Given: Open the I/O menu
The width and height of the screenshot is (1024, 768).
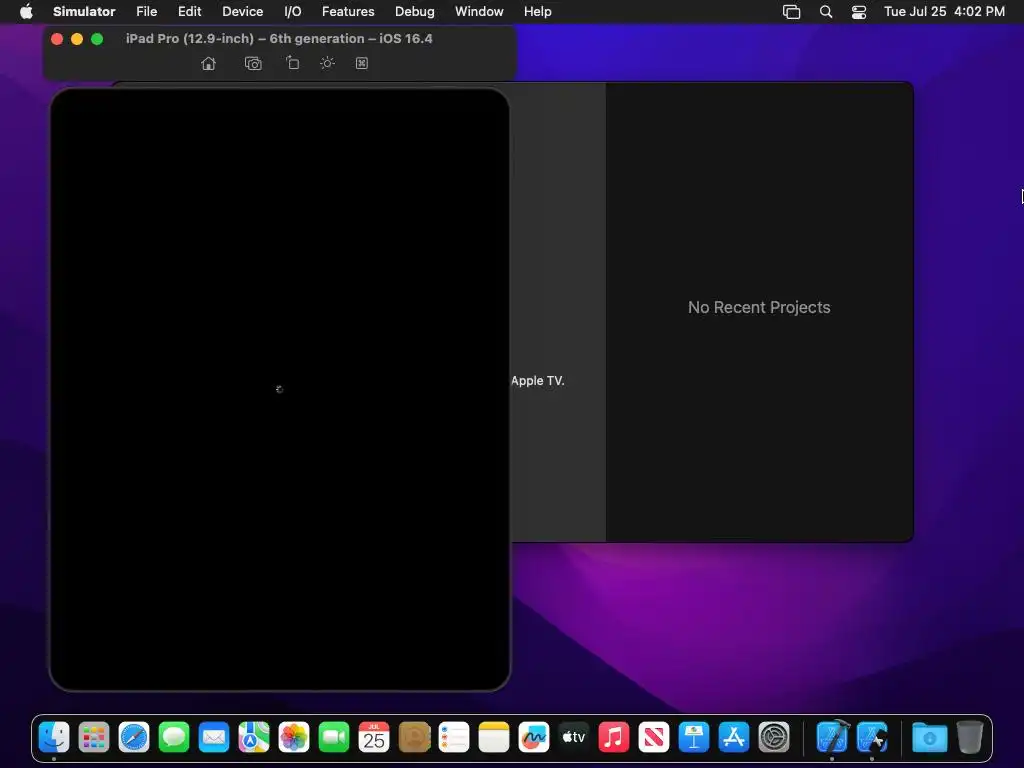Looking at the screenshot, I should pos(293,11).
